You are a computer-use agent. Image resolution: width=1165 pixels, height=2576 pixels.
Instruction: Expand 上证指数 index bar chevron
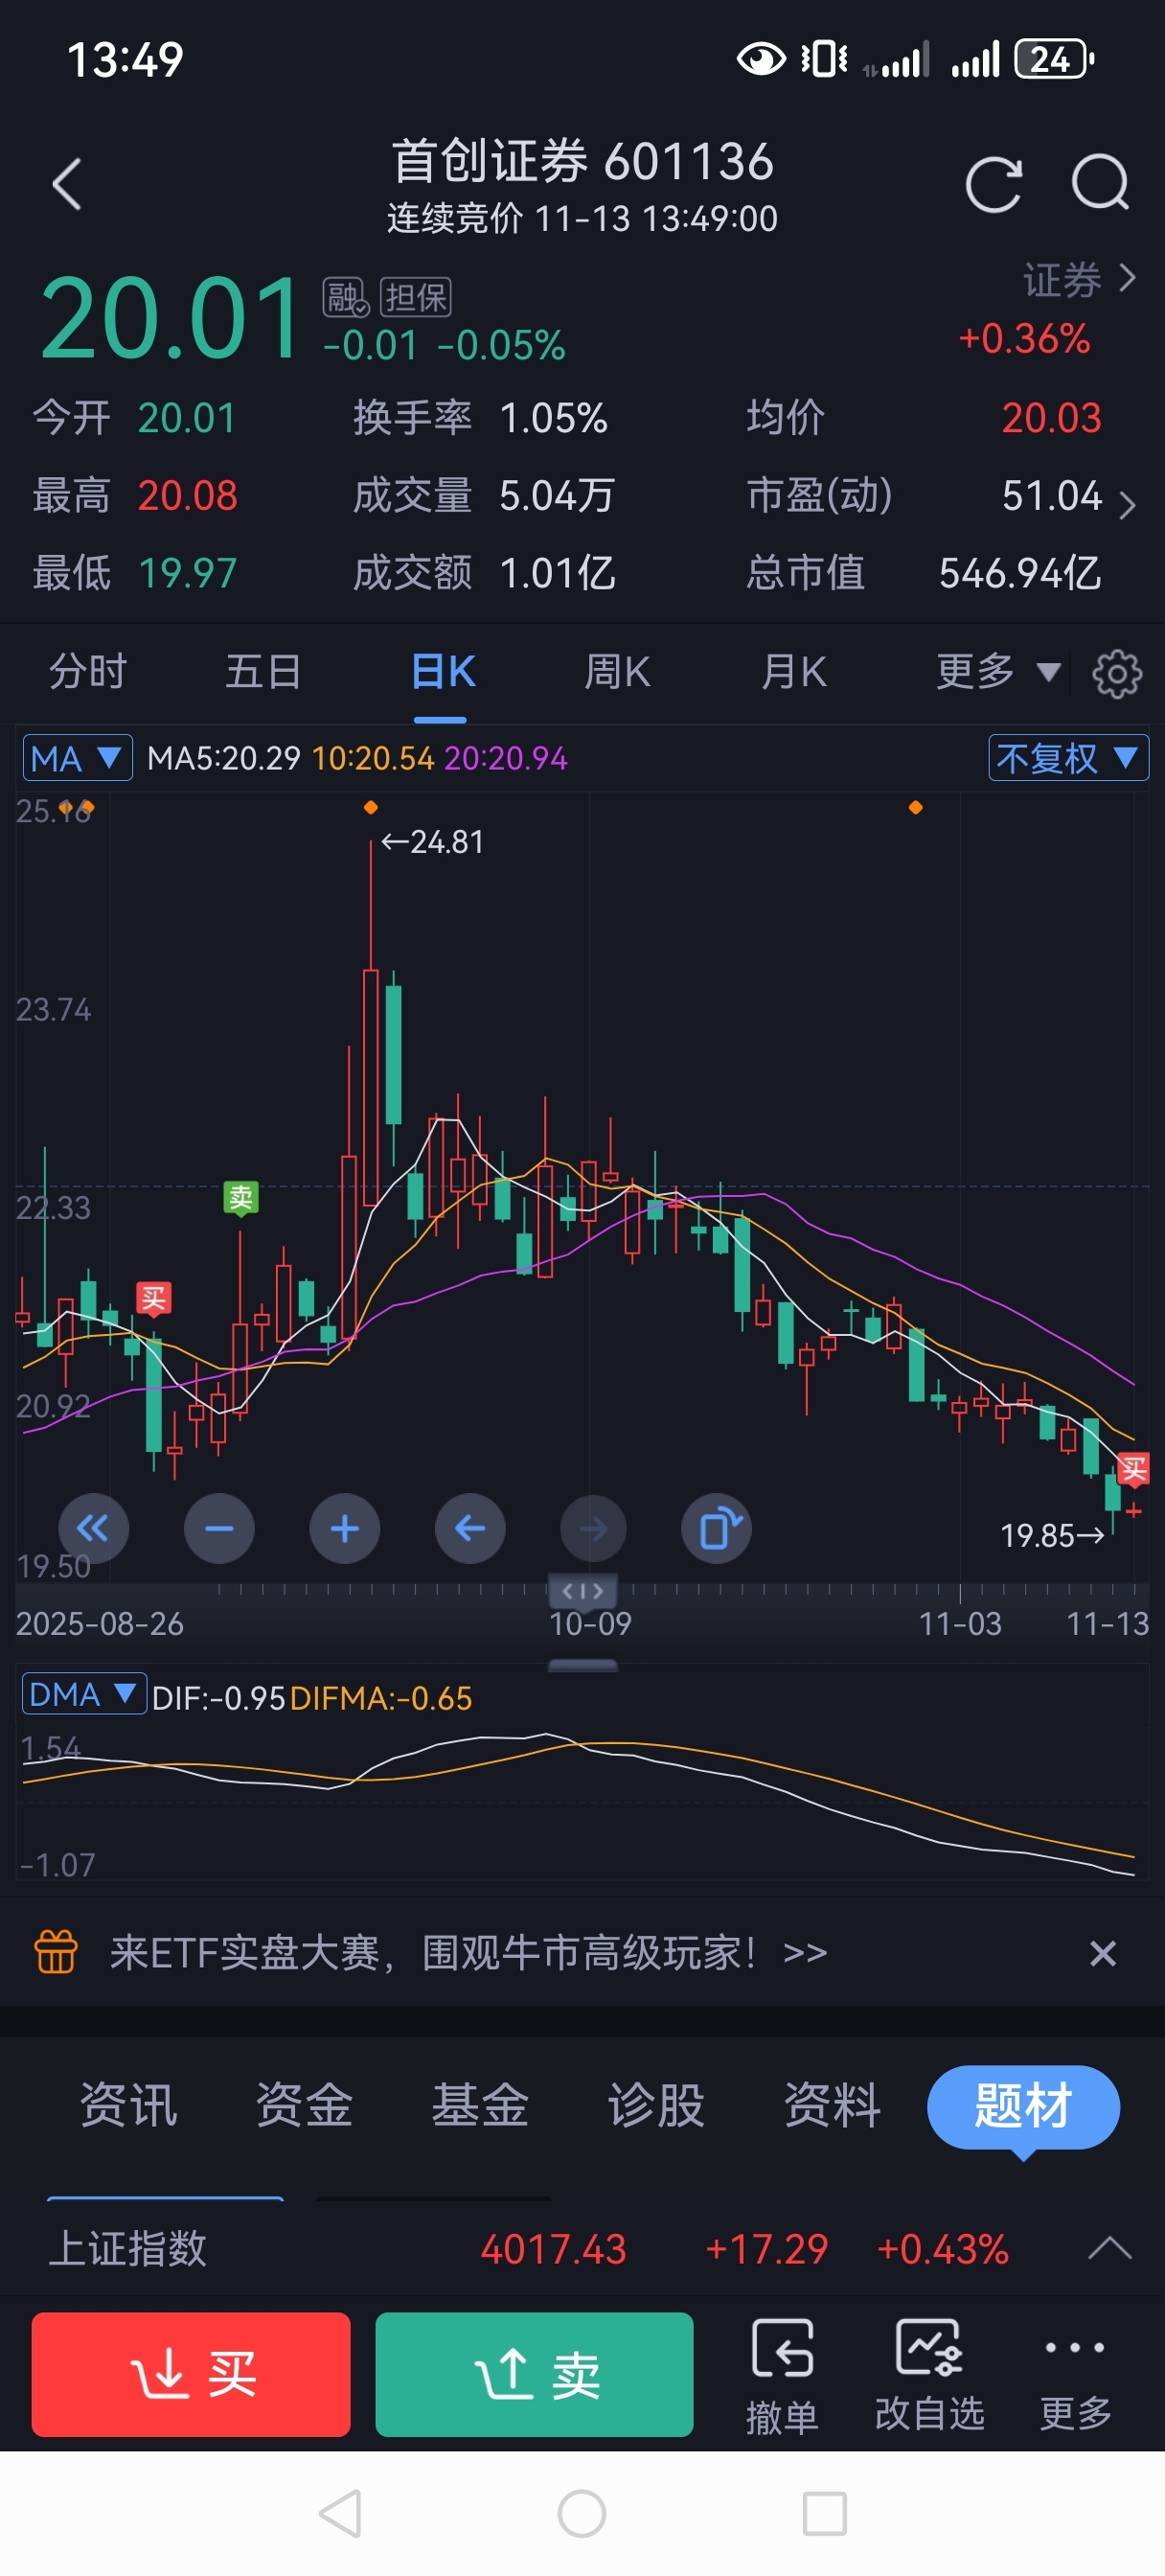pyautogui.click(x=1109, y=2249)
